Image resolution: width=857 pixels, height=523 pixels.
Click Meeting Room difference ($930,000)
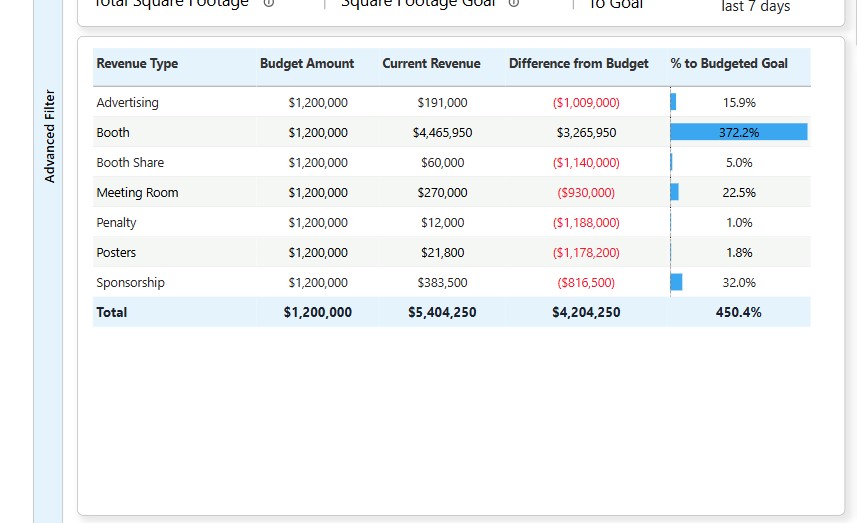586,192
